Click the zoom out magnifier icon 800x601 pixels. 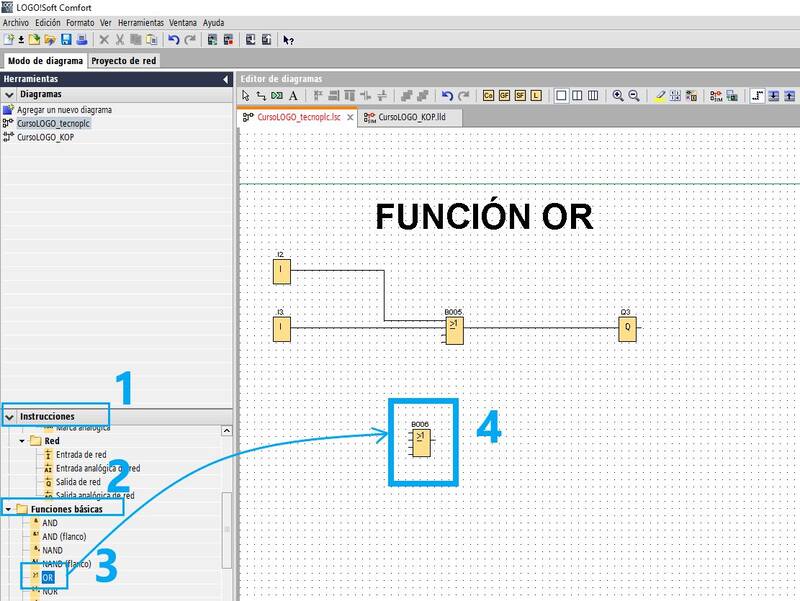tap(634, 96)
